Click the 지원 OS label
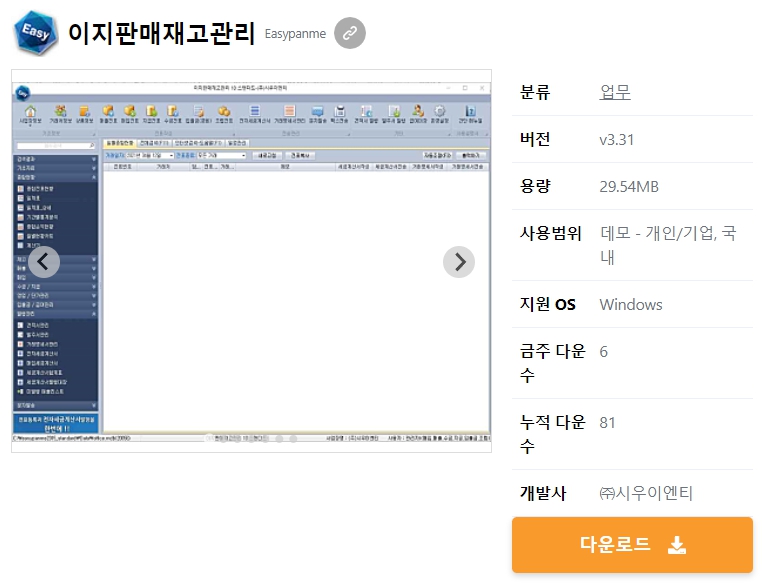The image size is (762, 587). click(548, 304)
